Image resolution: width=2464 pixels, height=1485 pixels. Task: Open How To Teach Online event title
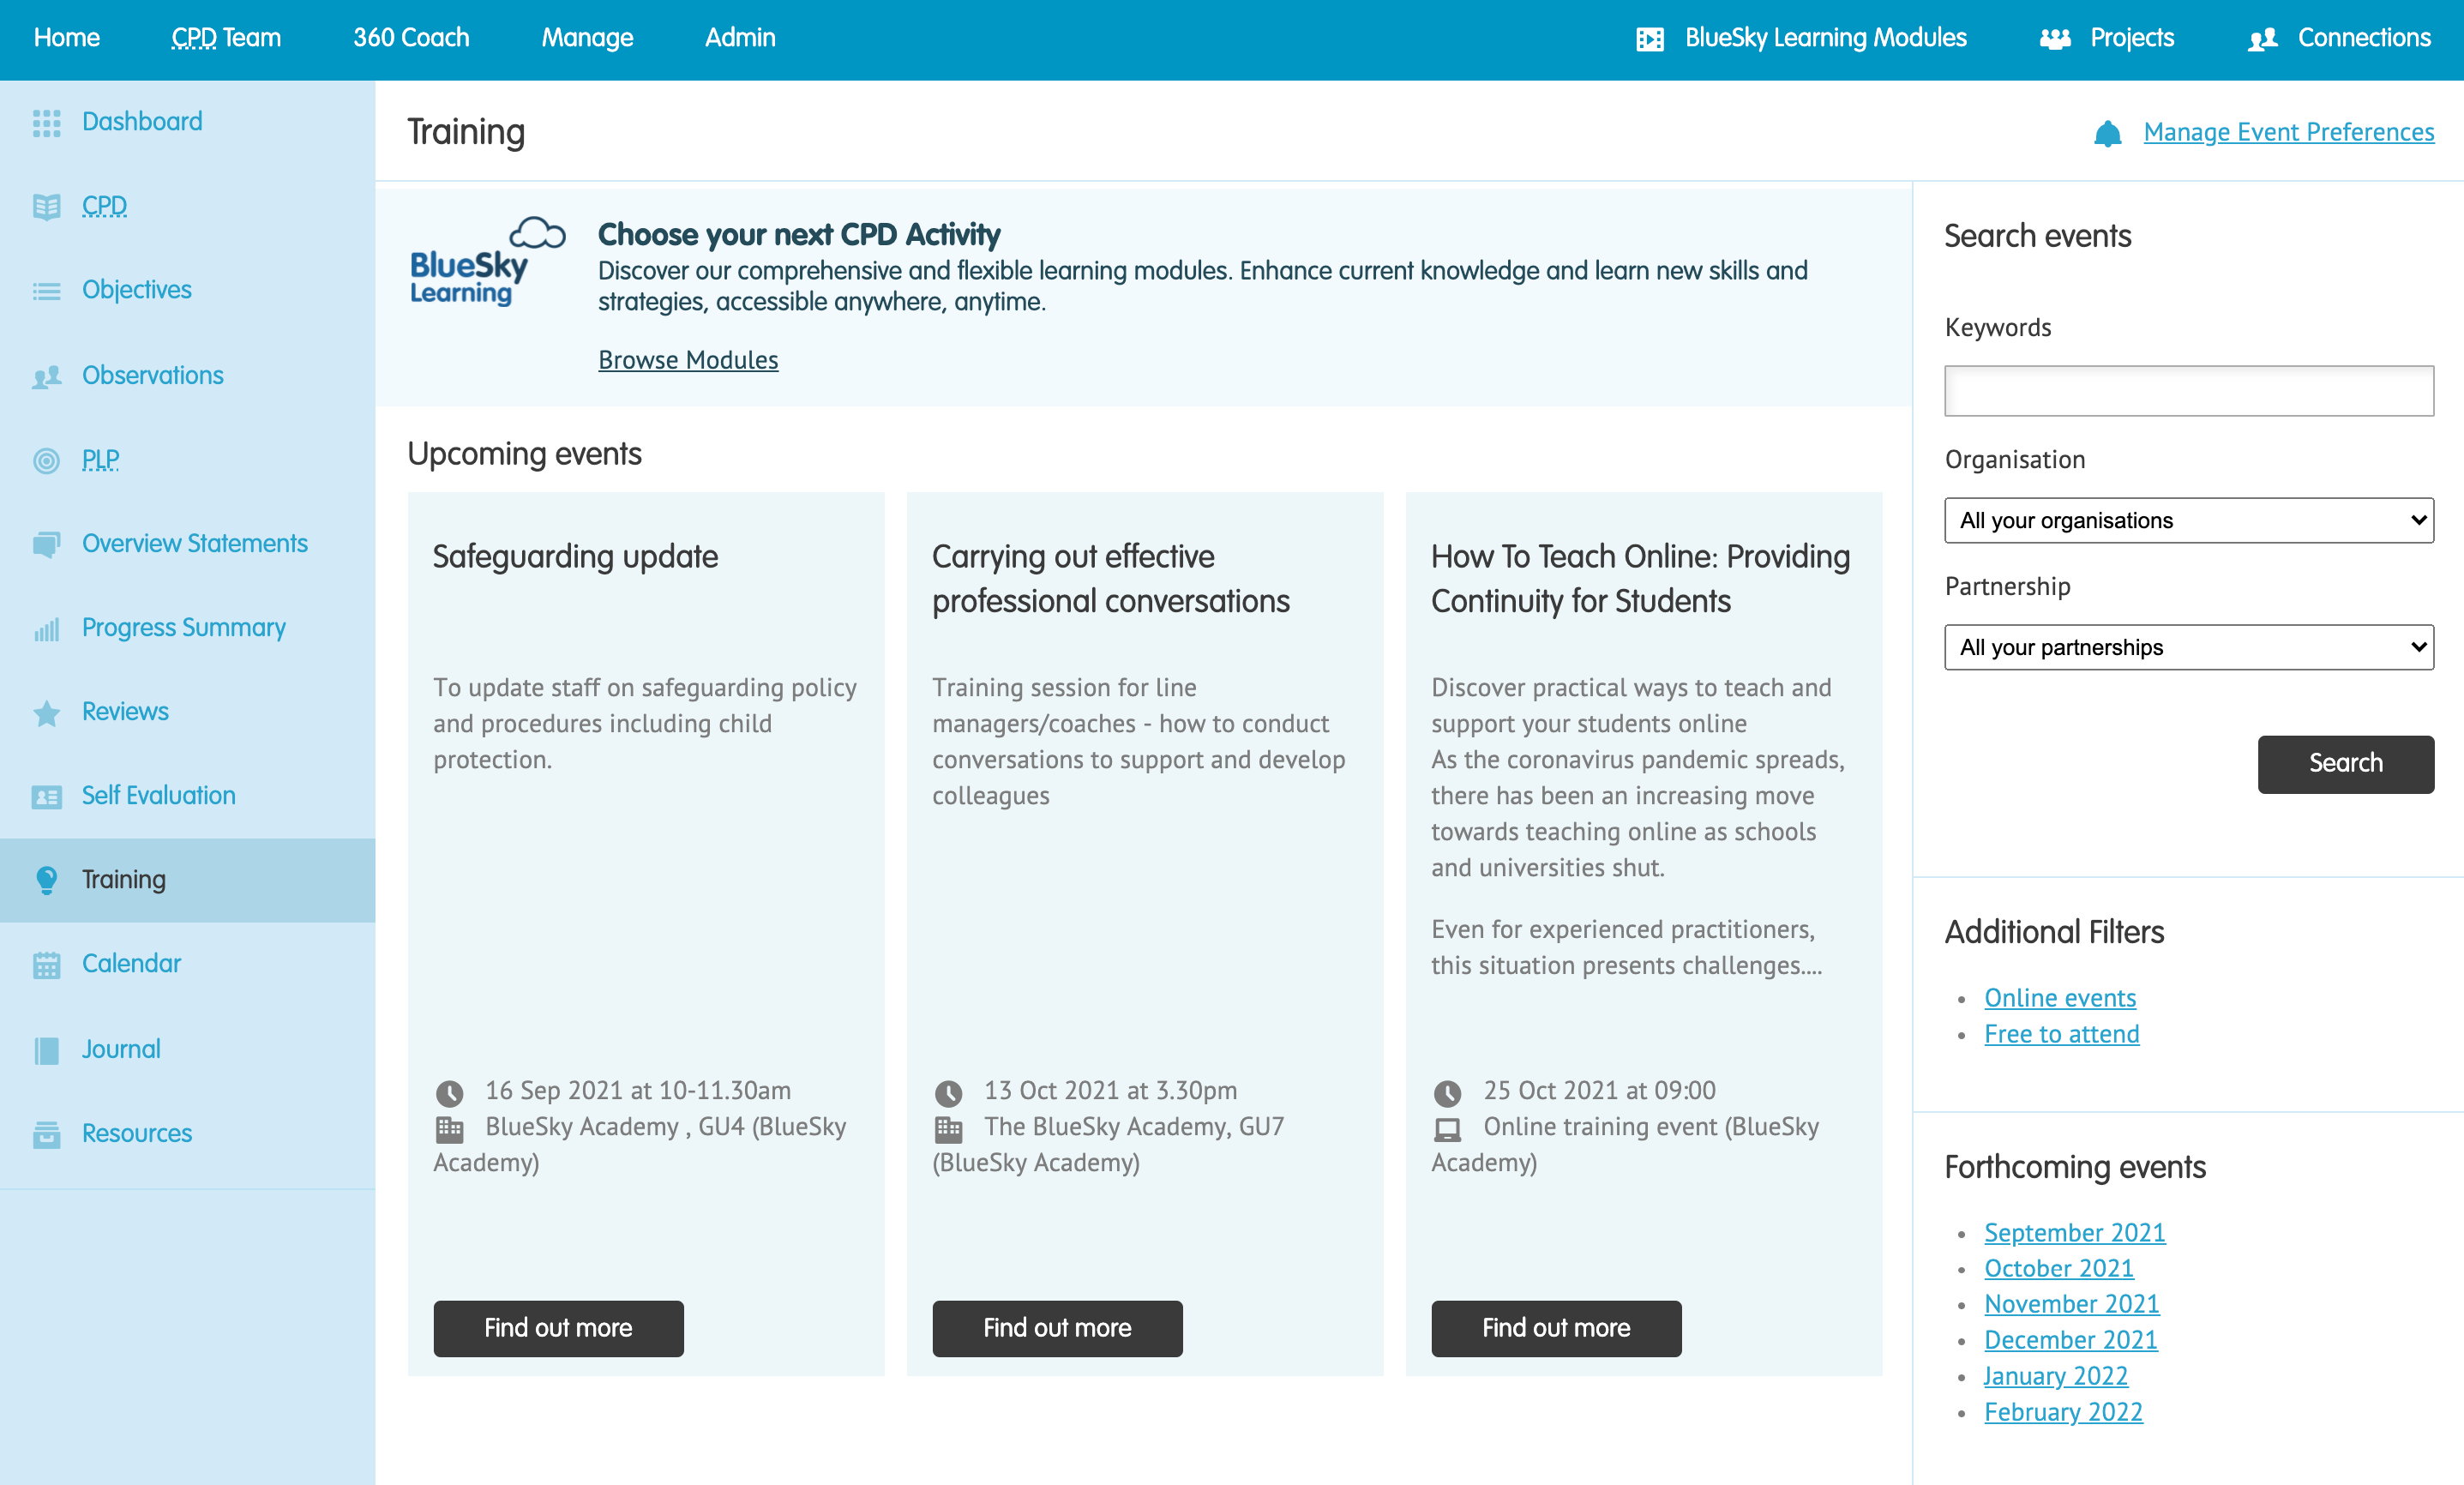(1640, 579)
